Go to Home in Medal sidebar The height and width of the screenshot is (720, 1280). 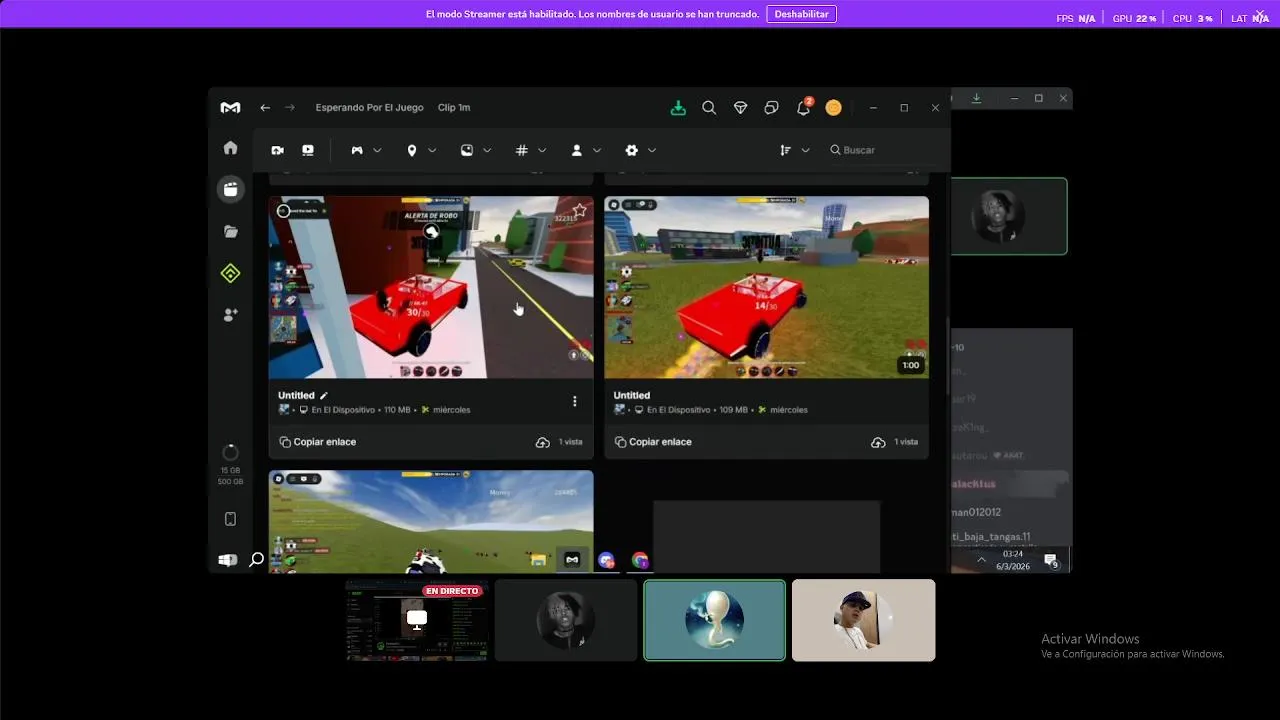tap(230, 148)
